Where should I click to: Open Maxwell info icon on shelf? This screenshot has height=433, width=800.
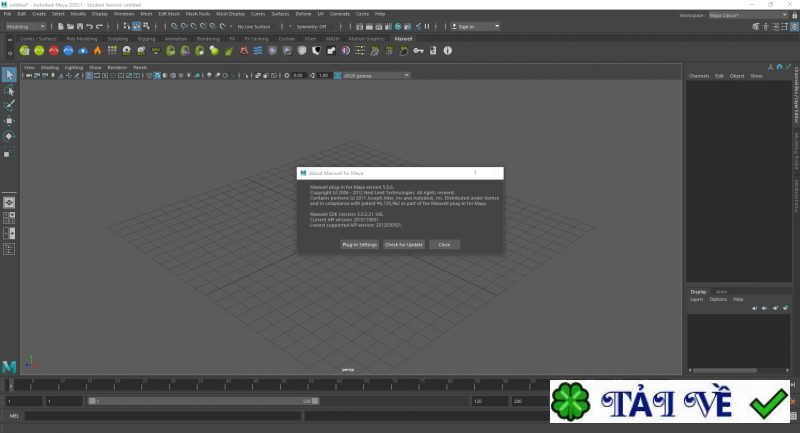pyautogui.click(x=446, y=50)
